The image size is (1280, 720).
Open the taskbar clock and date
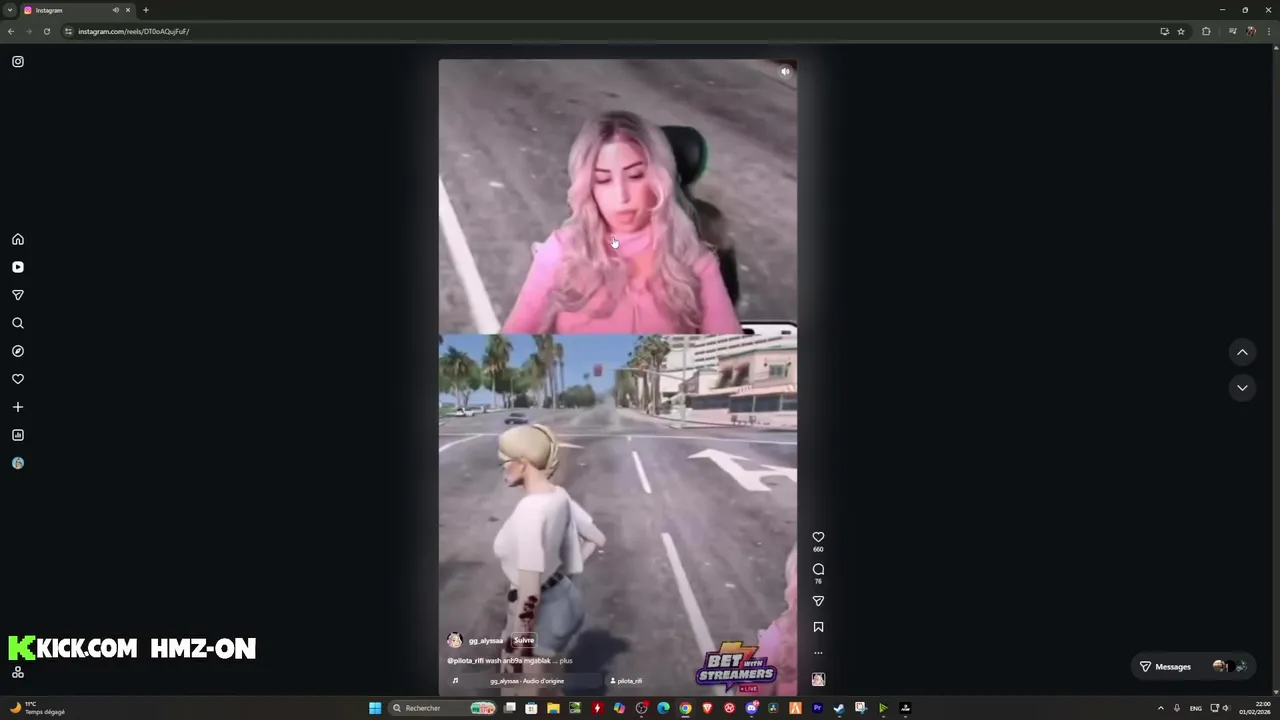(x=1255, y=708)
